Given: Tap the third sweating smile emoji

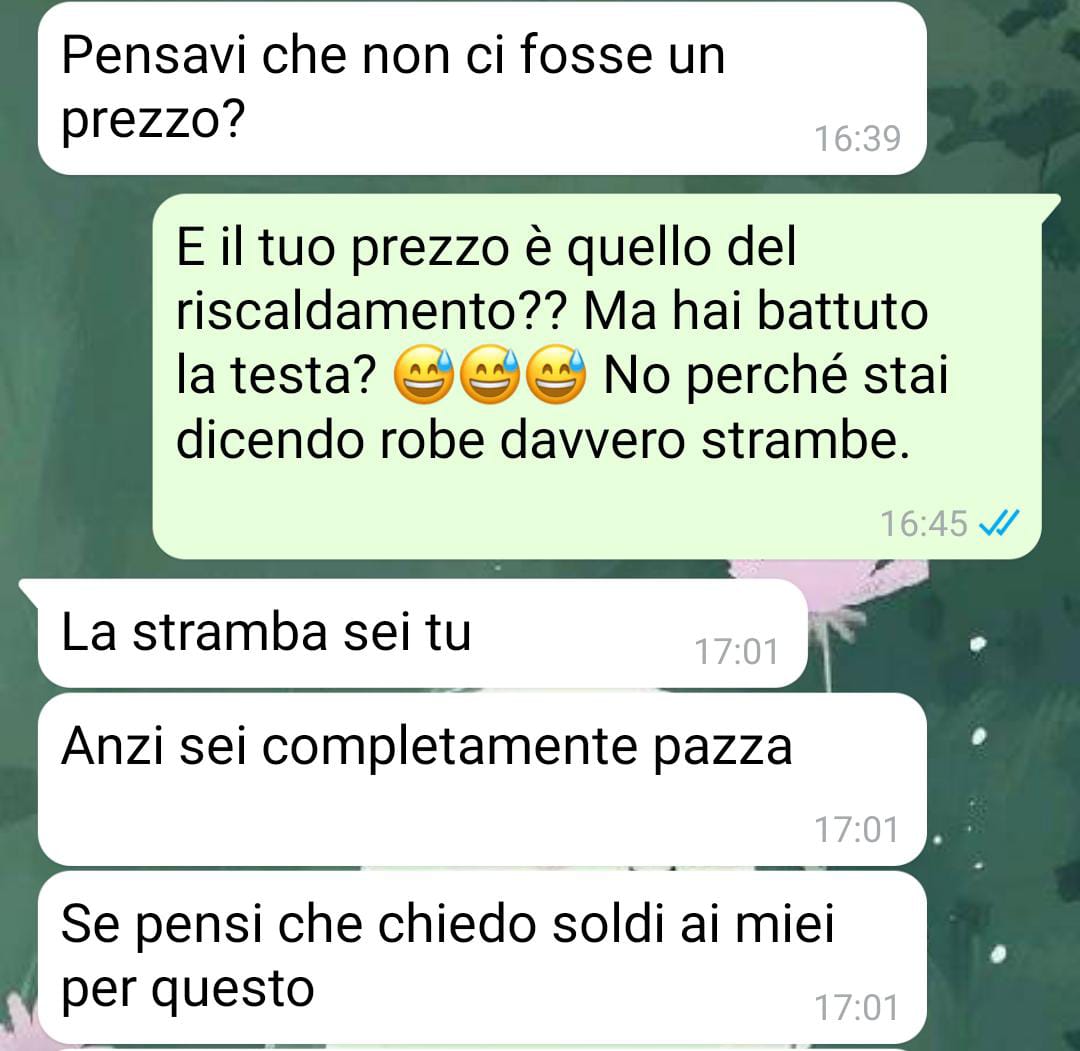Looking at the screenshot, I should pyautogui.click(x=556, y=375).
